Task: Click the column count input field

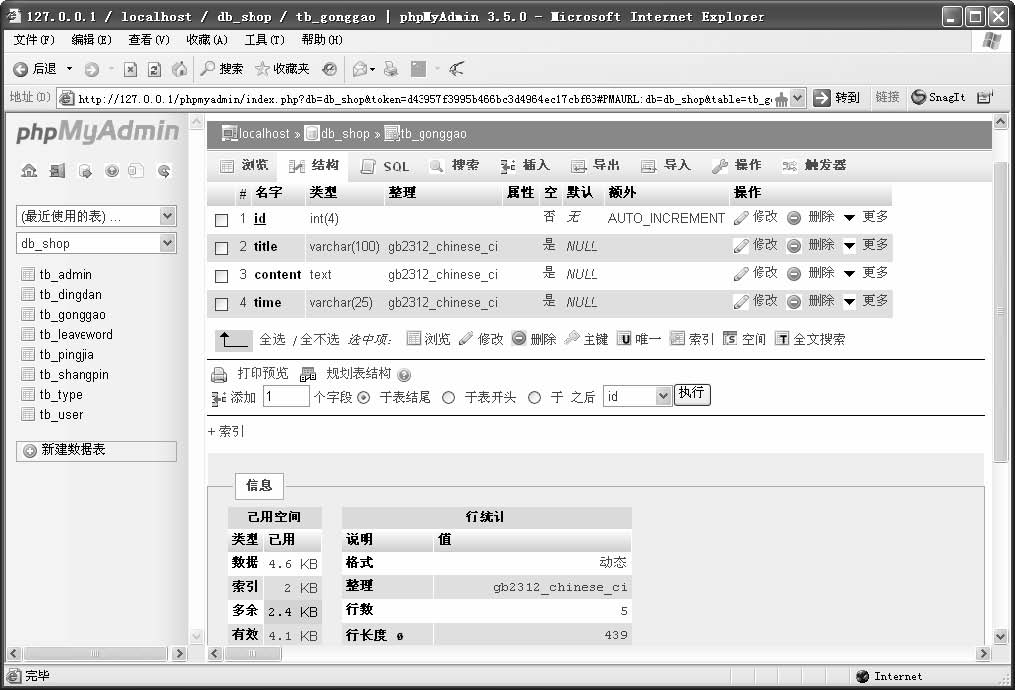Action: click(x=286, y=396)
